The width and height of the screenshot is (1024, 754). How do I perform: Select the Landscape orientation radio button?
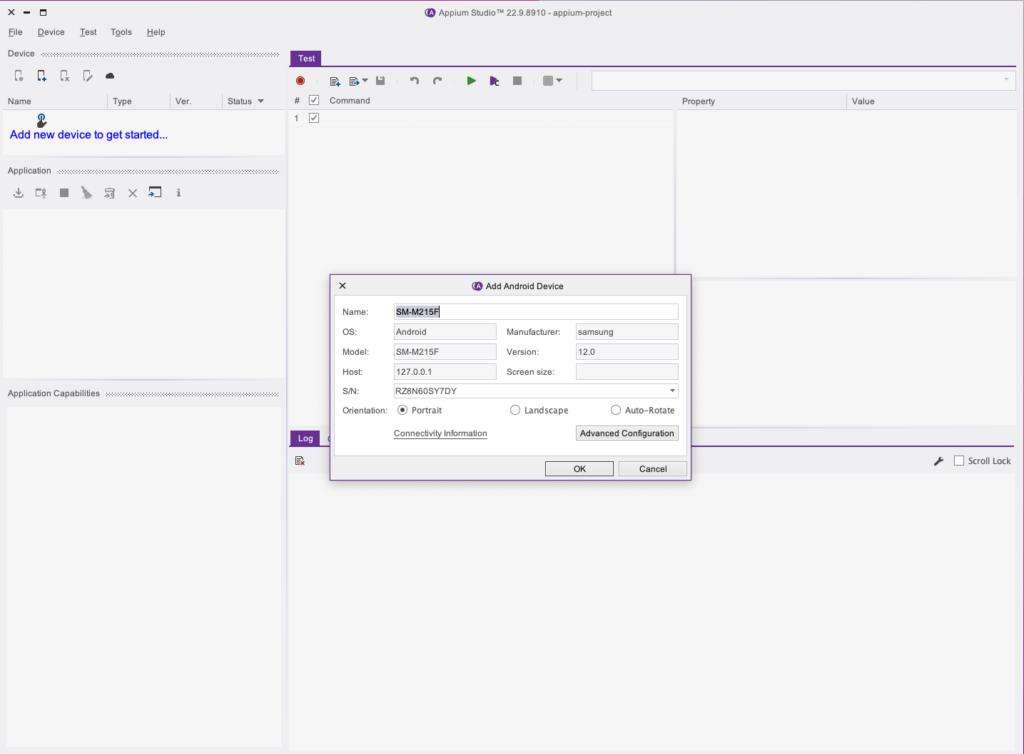click(x=515, y=410)
